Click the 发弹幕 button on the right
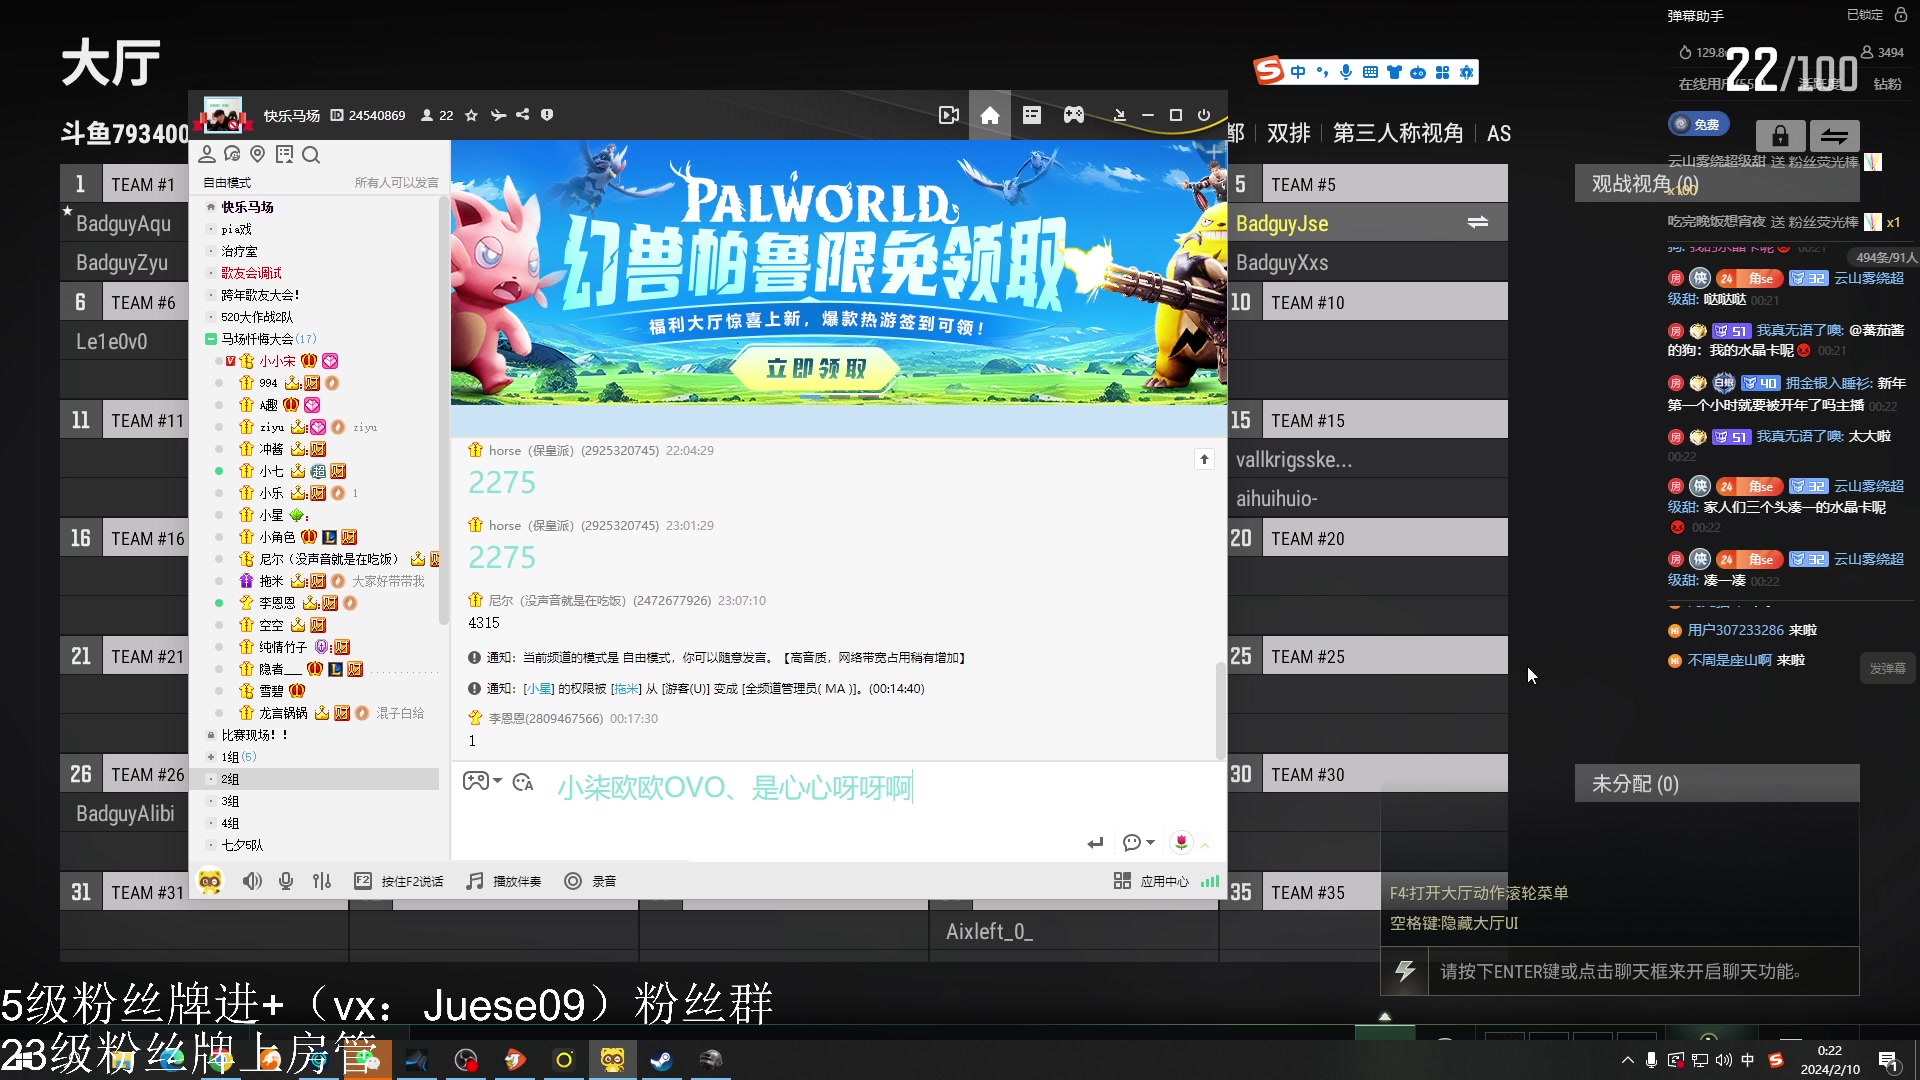 point(1888,667)
